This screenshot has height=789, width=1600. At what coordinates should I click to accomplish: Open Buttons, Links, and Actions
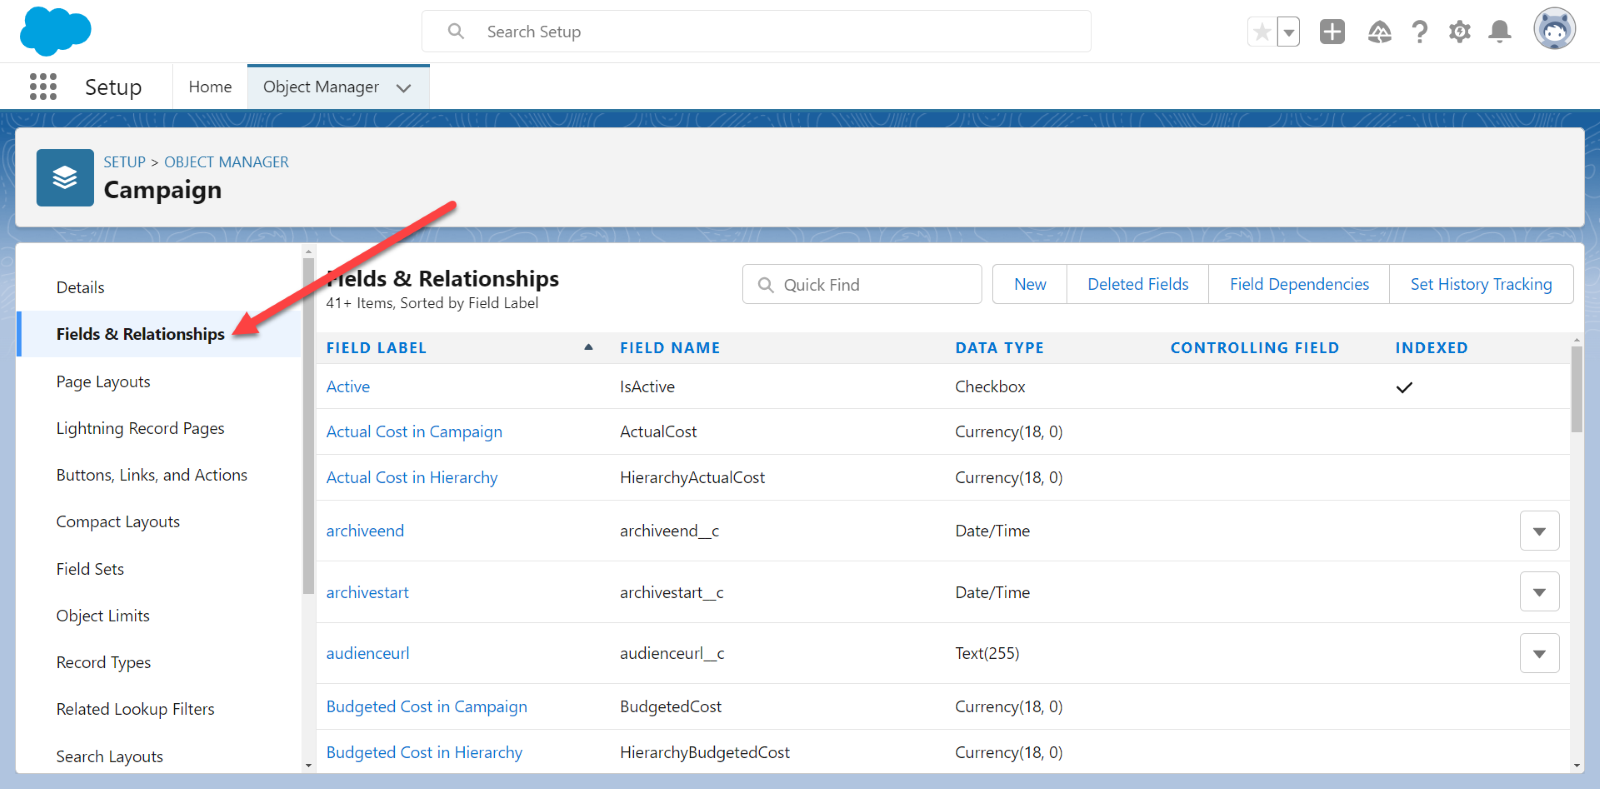click(x=152, y=475)
